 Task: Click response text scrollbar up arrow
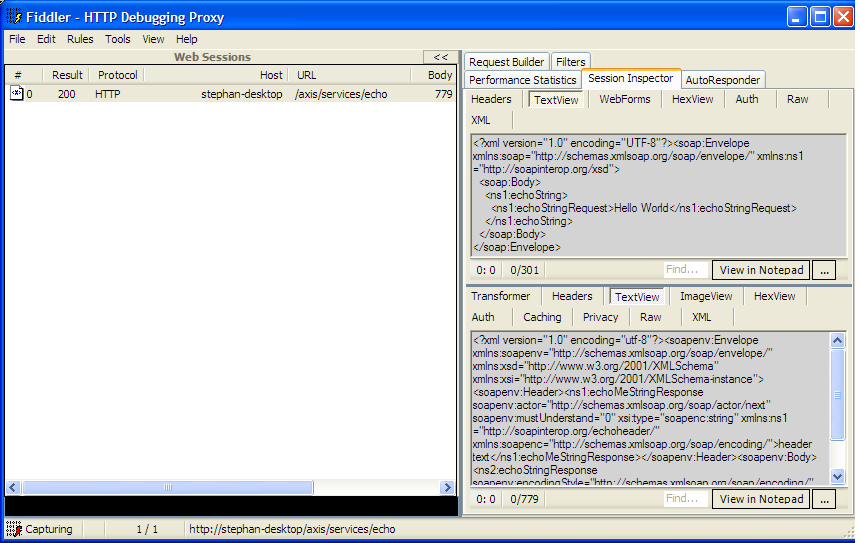coord(838,341)
